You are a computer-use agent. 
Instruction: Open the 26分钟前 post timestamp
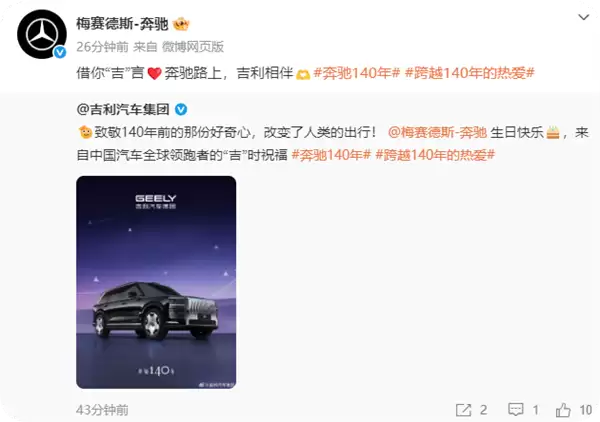click(x=102, y=47)
